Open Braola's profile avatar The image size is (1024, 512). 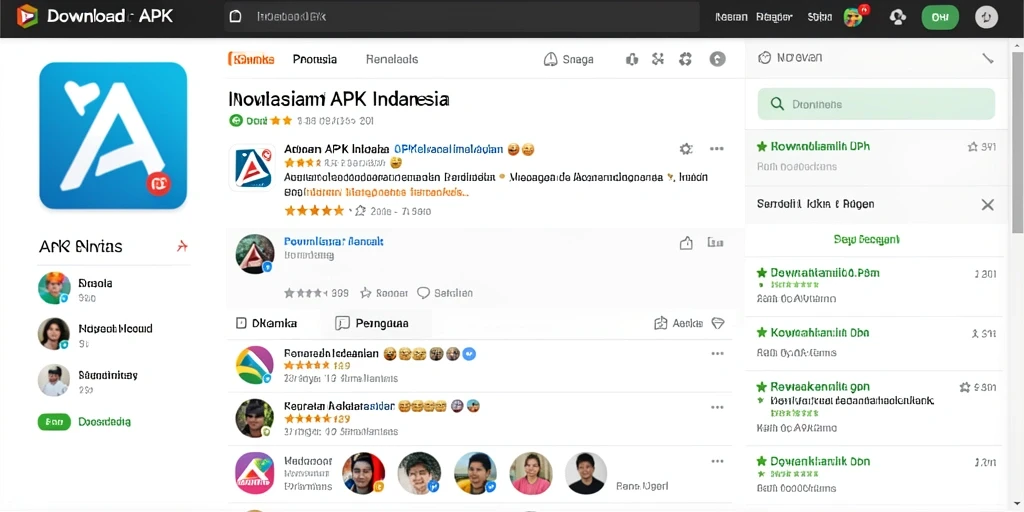pyautogui.click(x=54, y=288)
